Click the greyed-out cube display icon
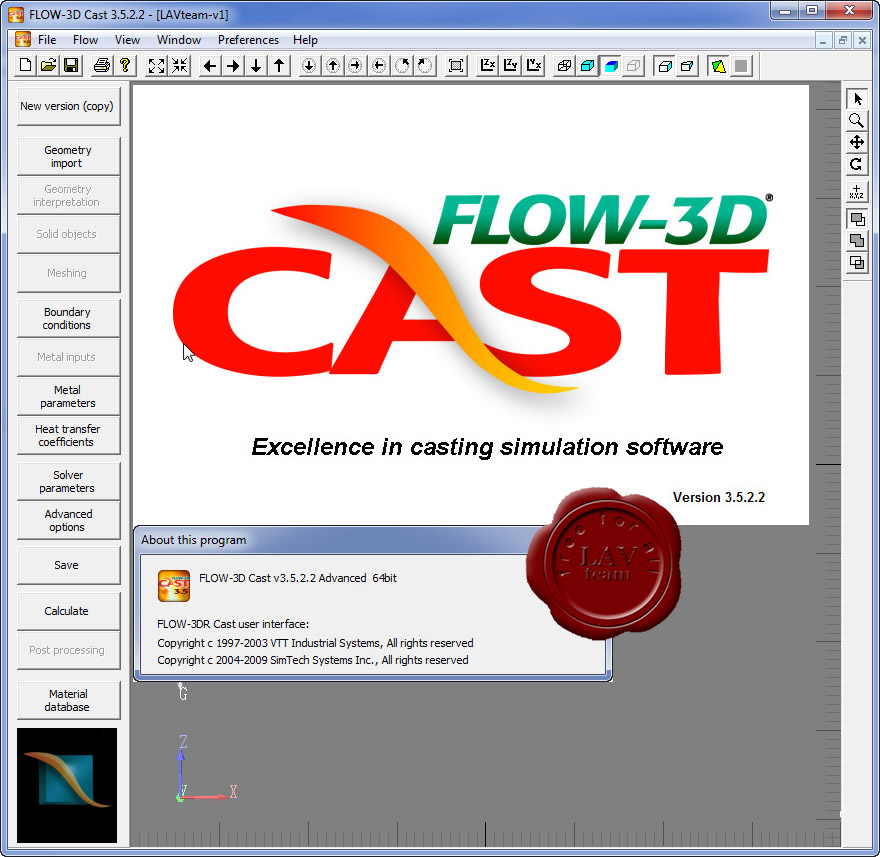Image resolution: width=880 pixels, height=857 pixels. click(634, 66)
